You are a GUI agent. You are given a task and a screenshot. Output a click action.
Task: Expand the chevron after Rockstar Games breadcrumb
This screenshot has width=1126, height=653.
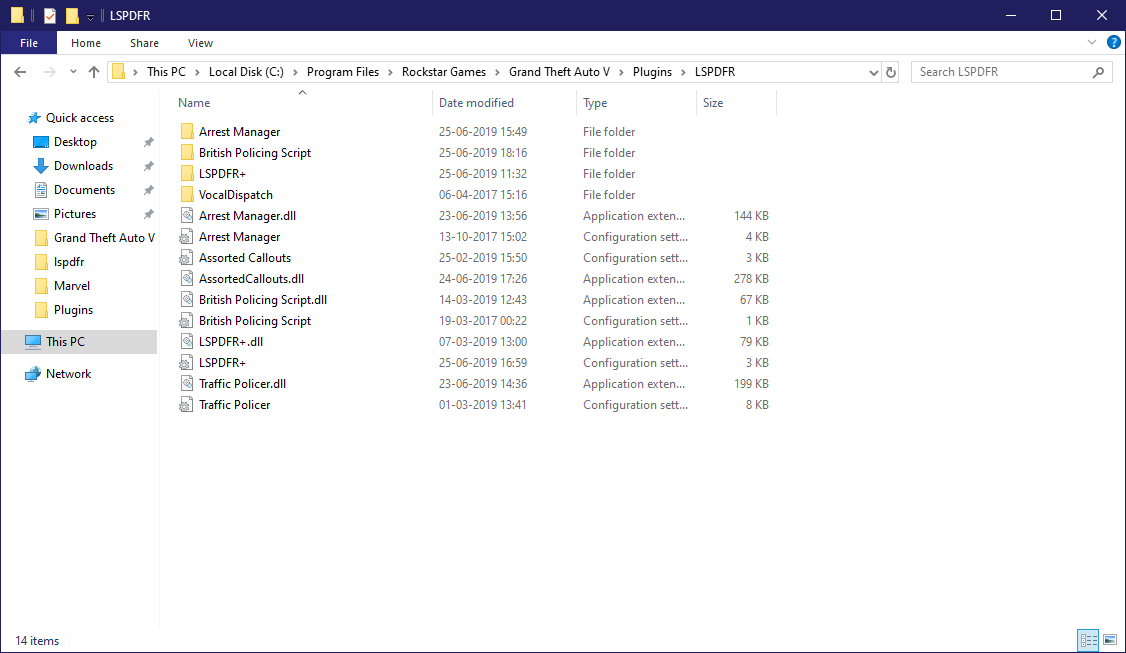pos(497,72)
